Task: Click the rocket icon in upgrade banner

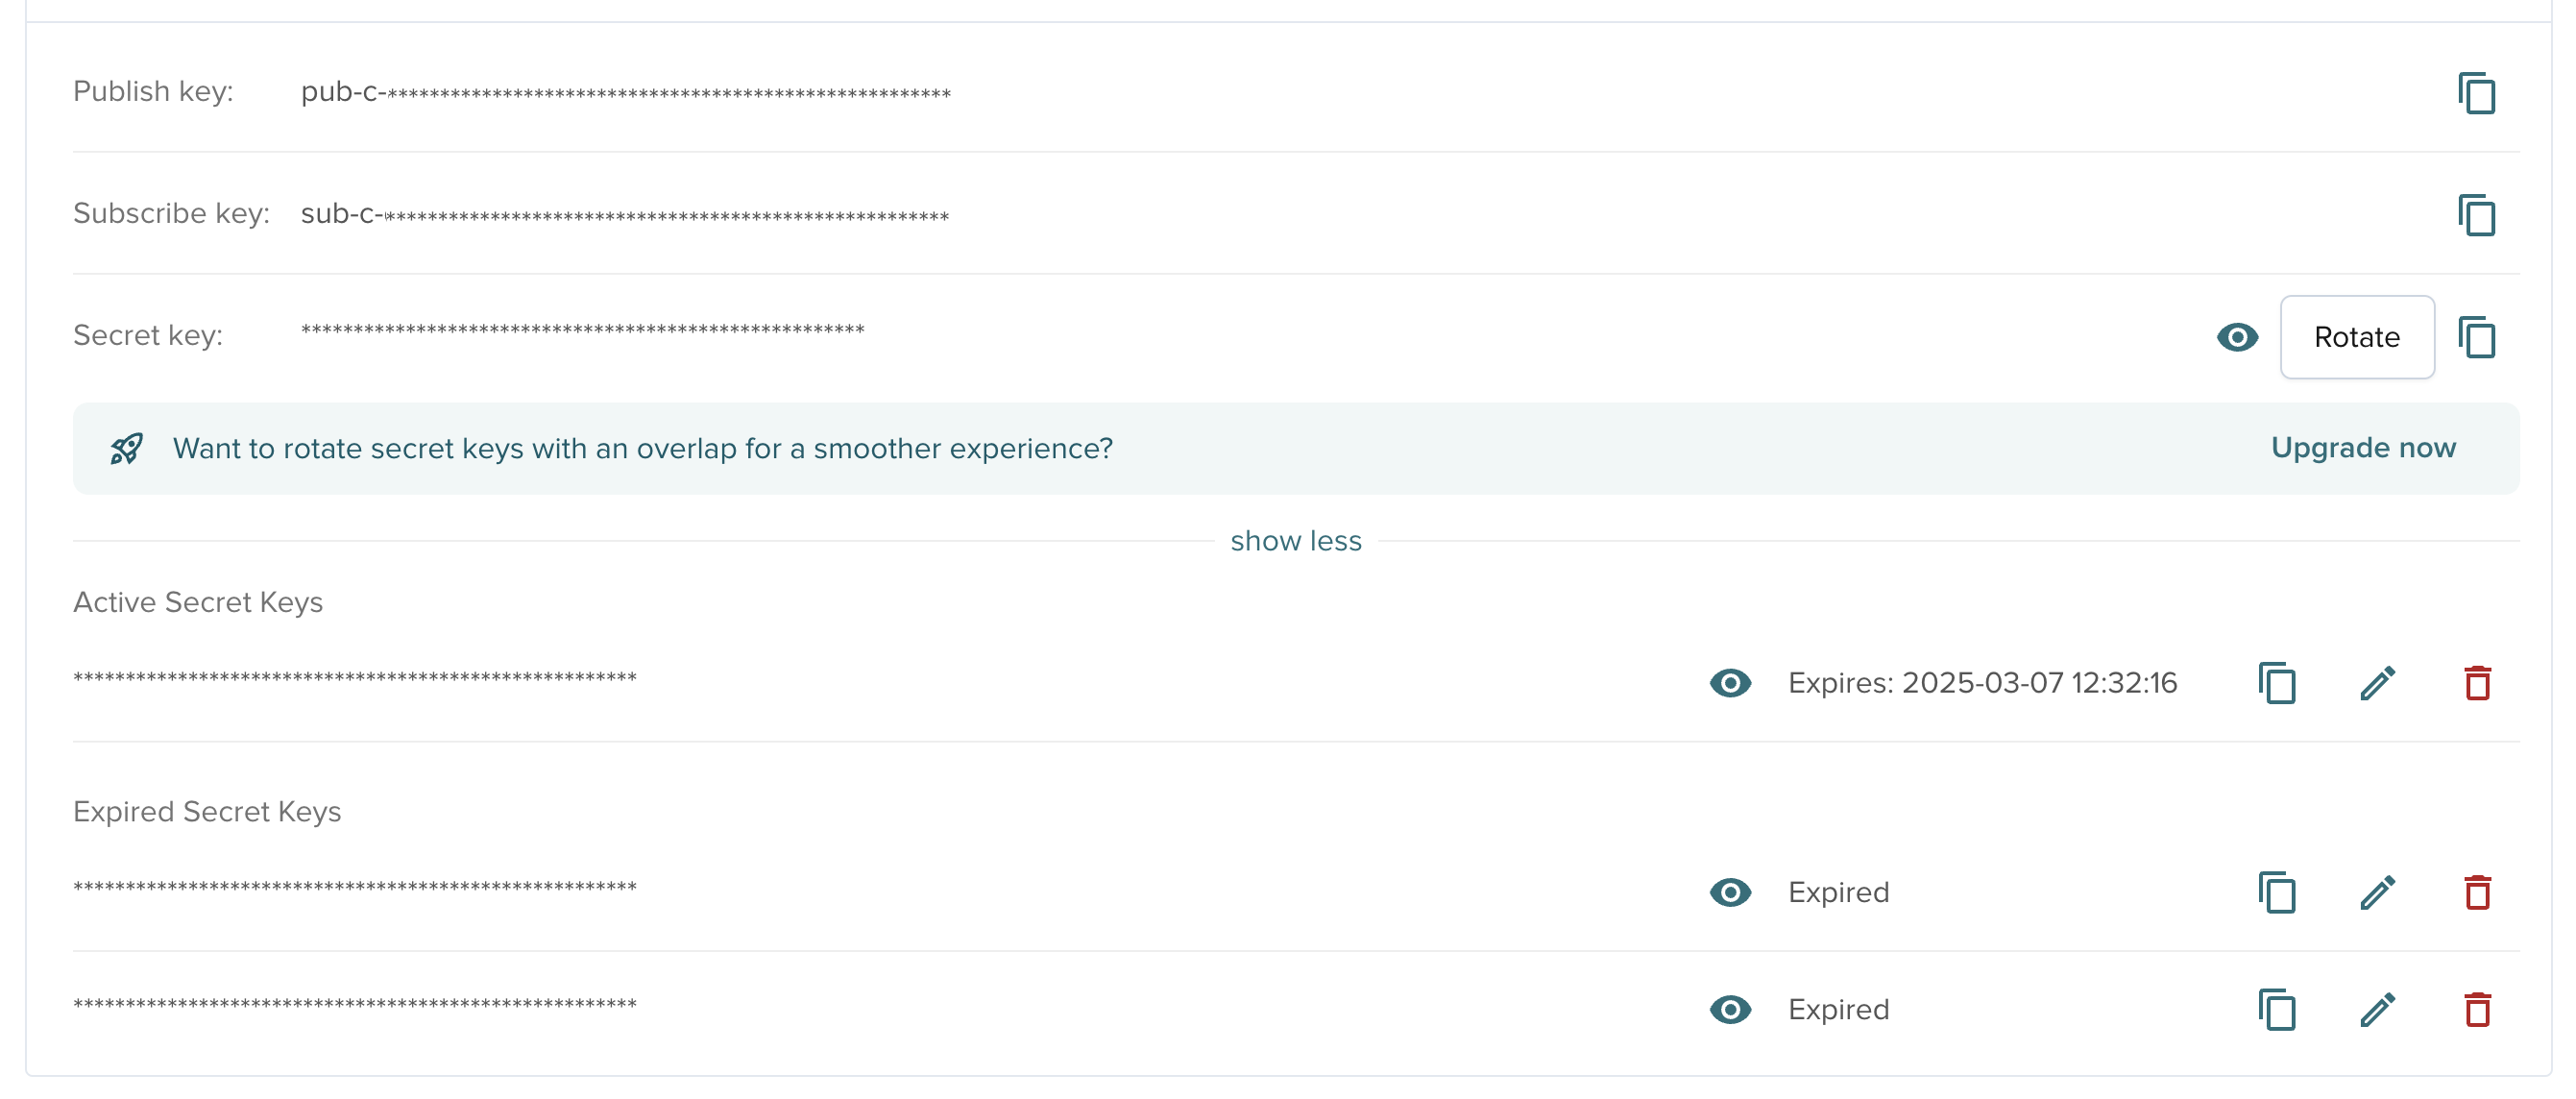Action: pyautogui.click(x=127, y=449)
